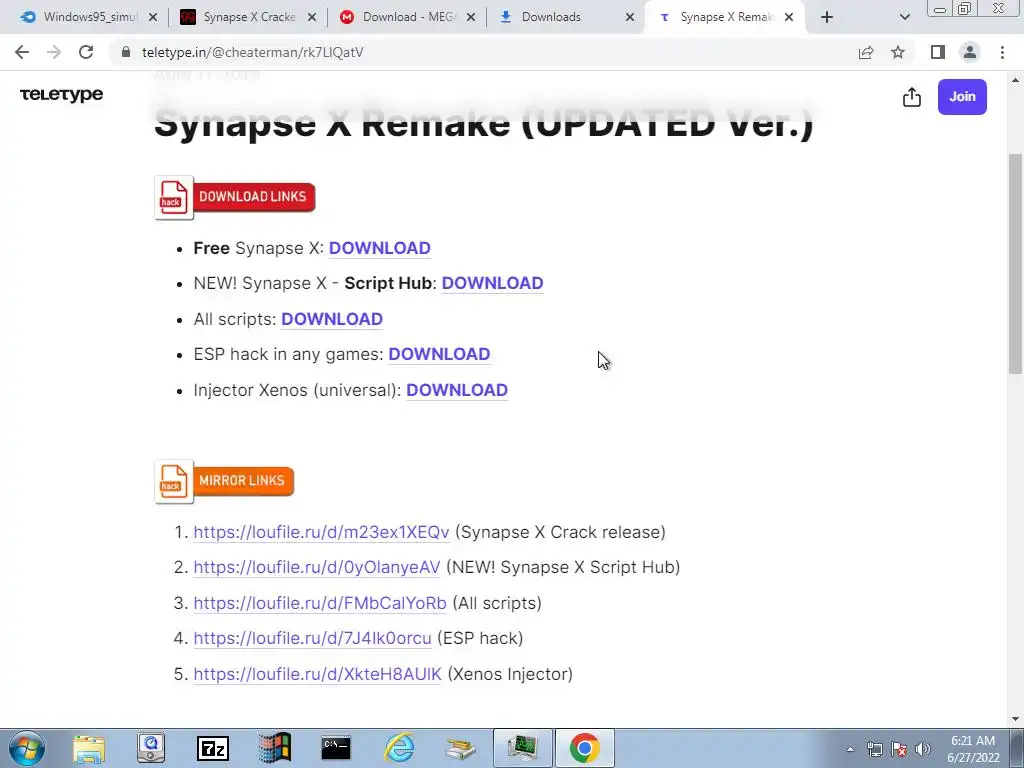This screenshot has height=768, width=1024.
Task: Click DOWNLOAD for Injector Xenos
Action: [x=457, y=390]
